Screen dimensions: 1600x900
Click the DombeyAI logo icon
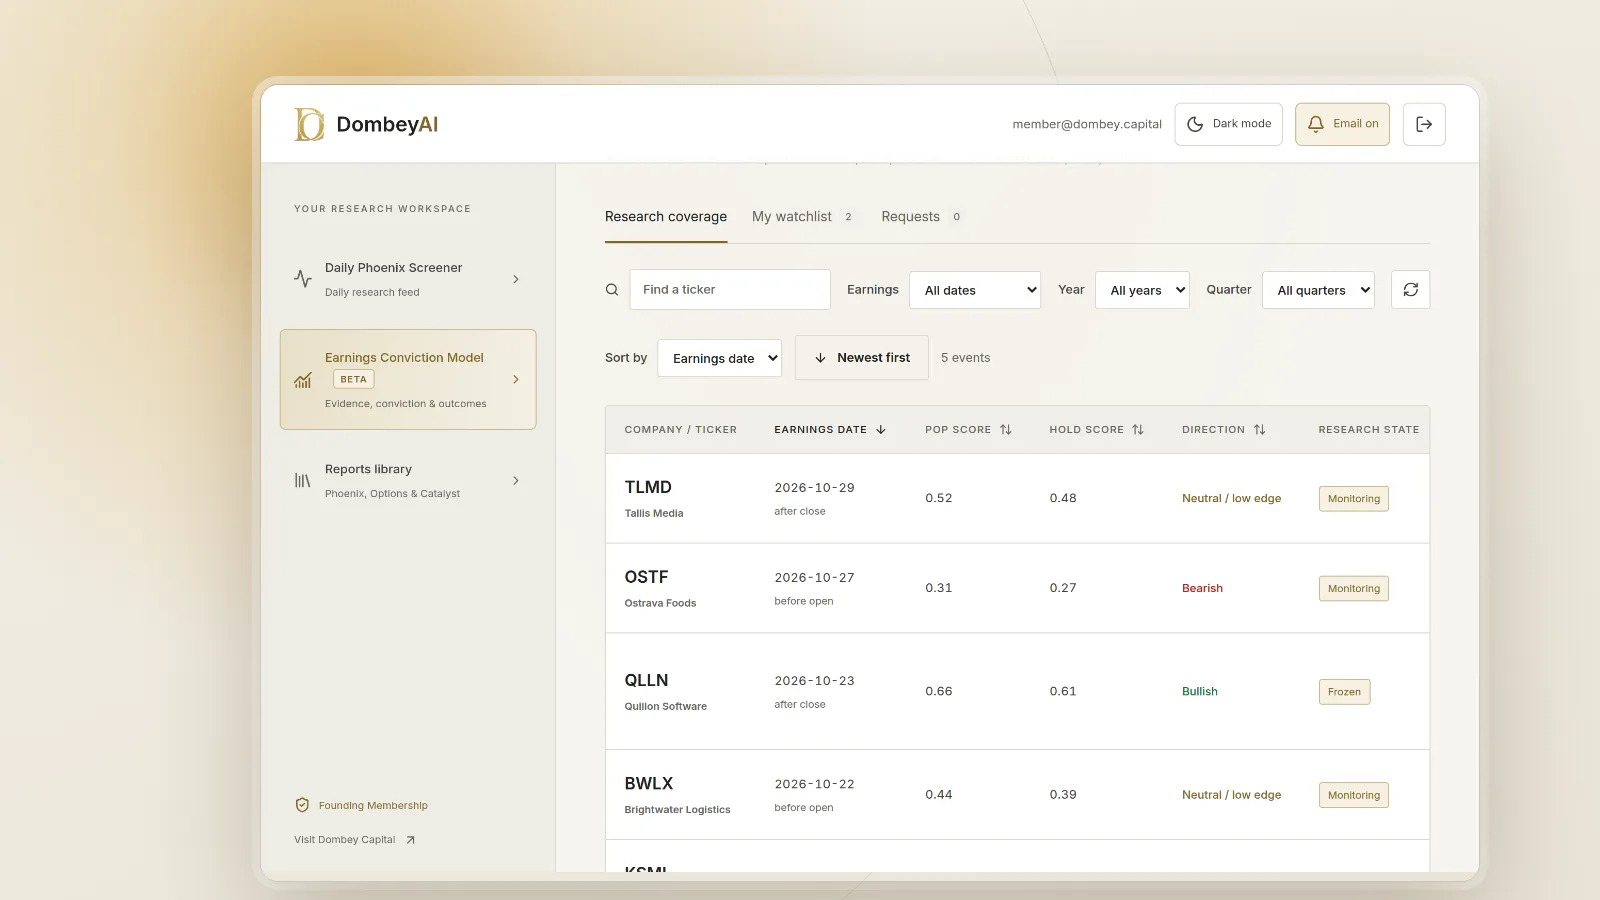tap(309, 124)
